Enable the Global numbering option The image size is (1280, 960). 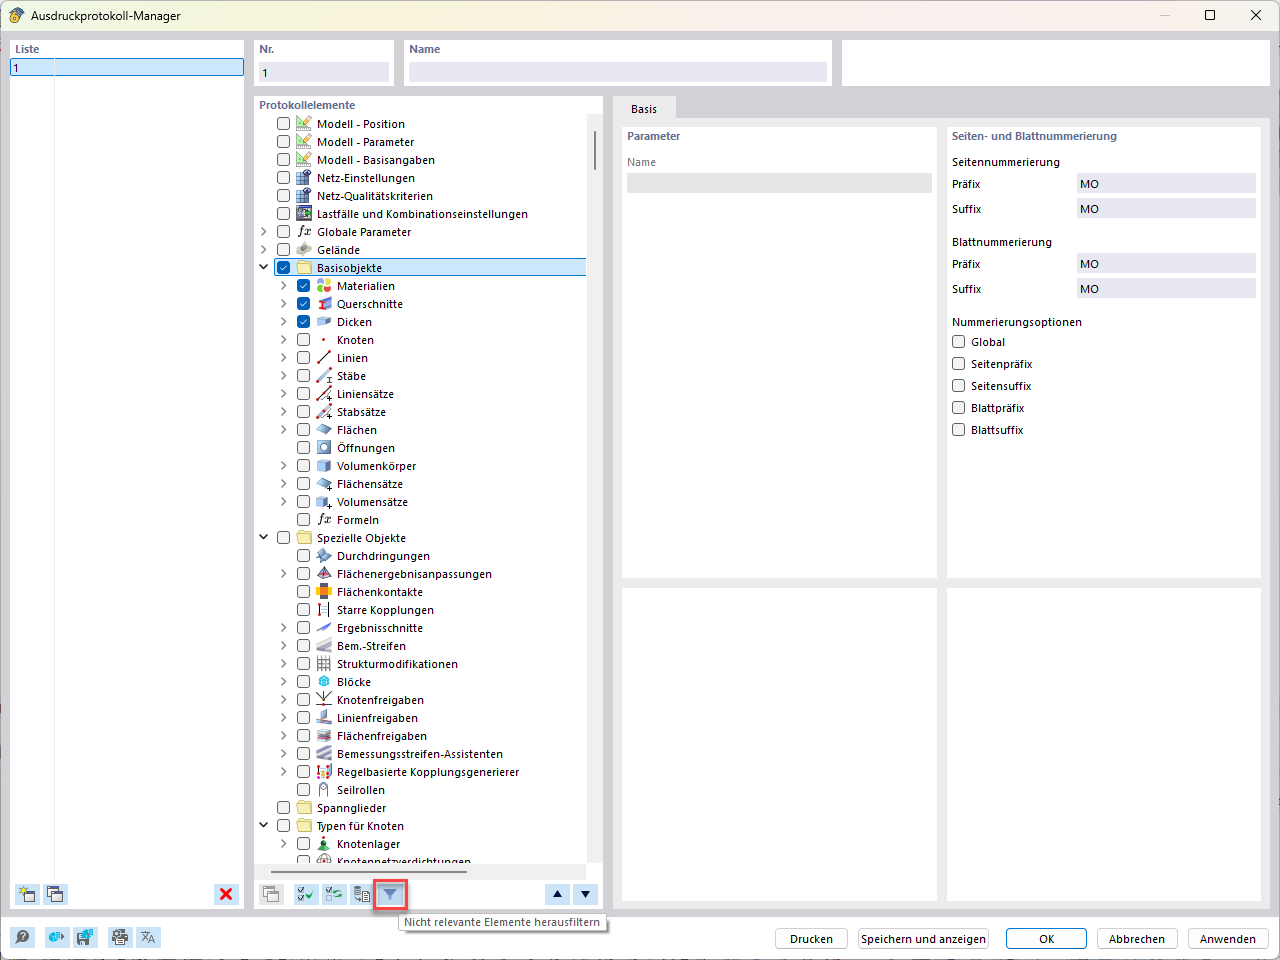click(959, 342)
